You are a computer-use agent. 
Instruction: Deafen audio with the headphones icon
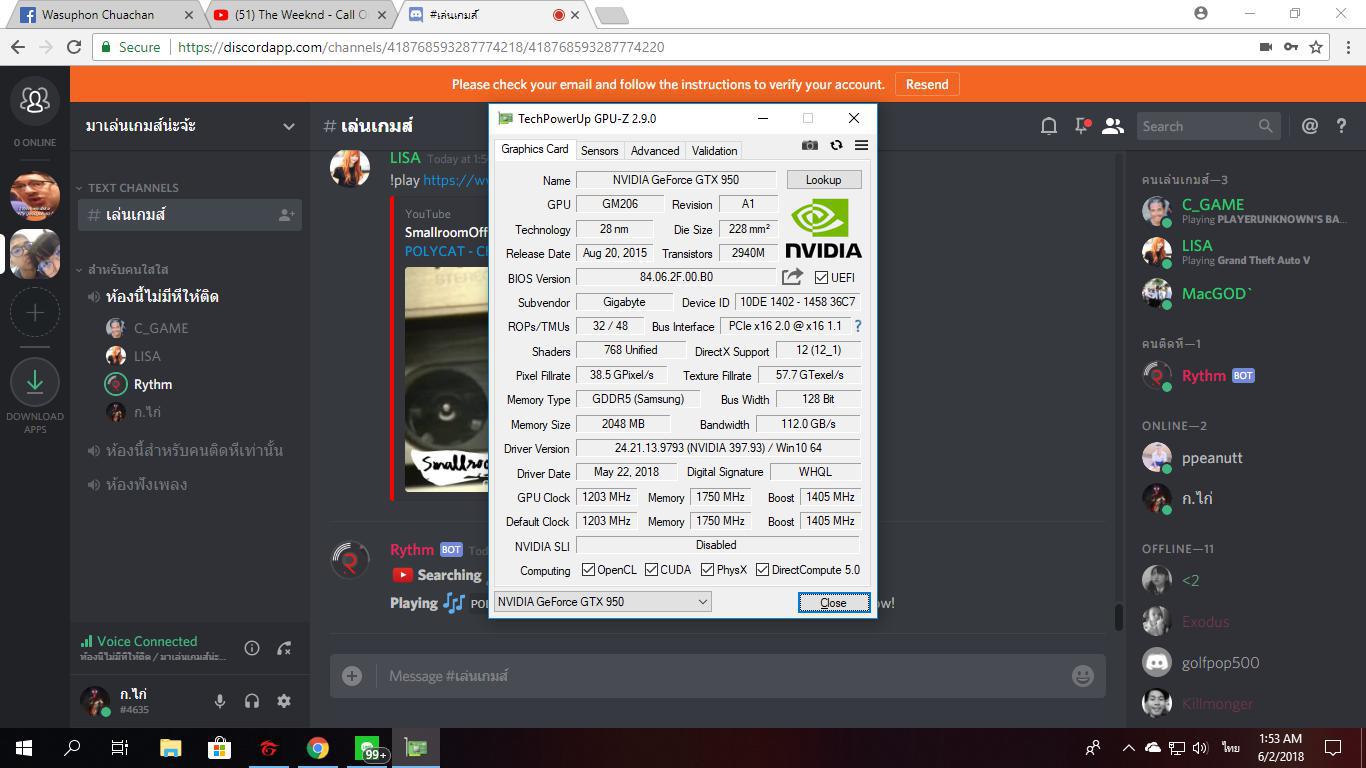pos(252,701)
